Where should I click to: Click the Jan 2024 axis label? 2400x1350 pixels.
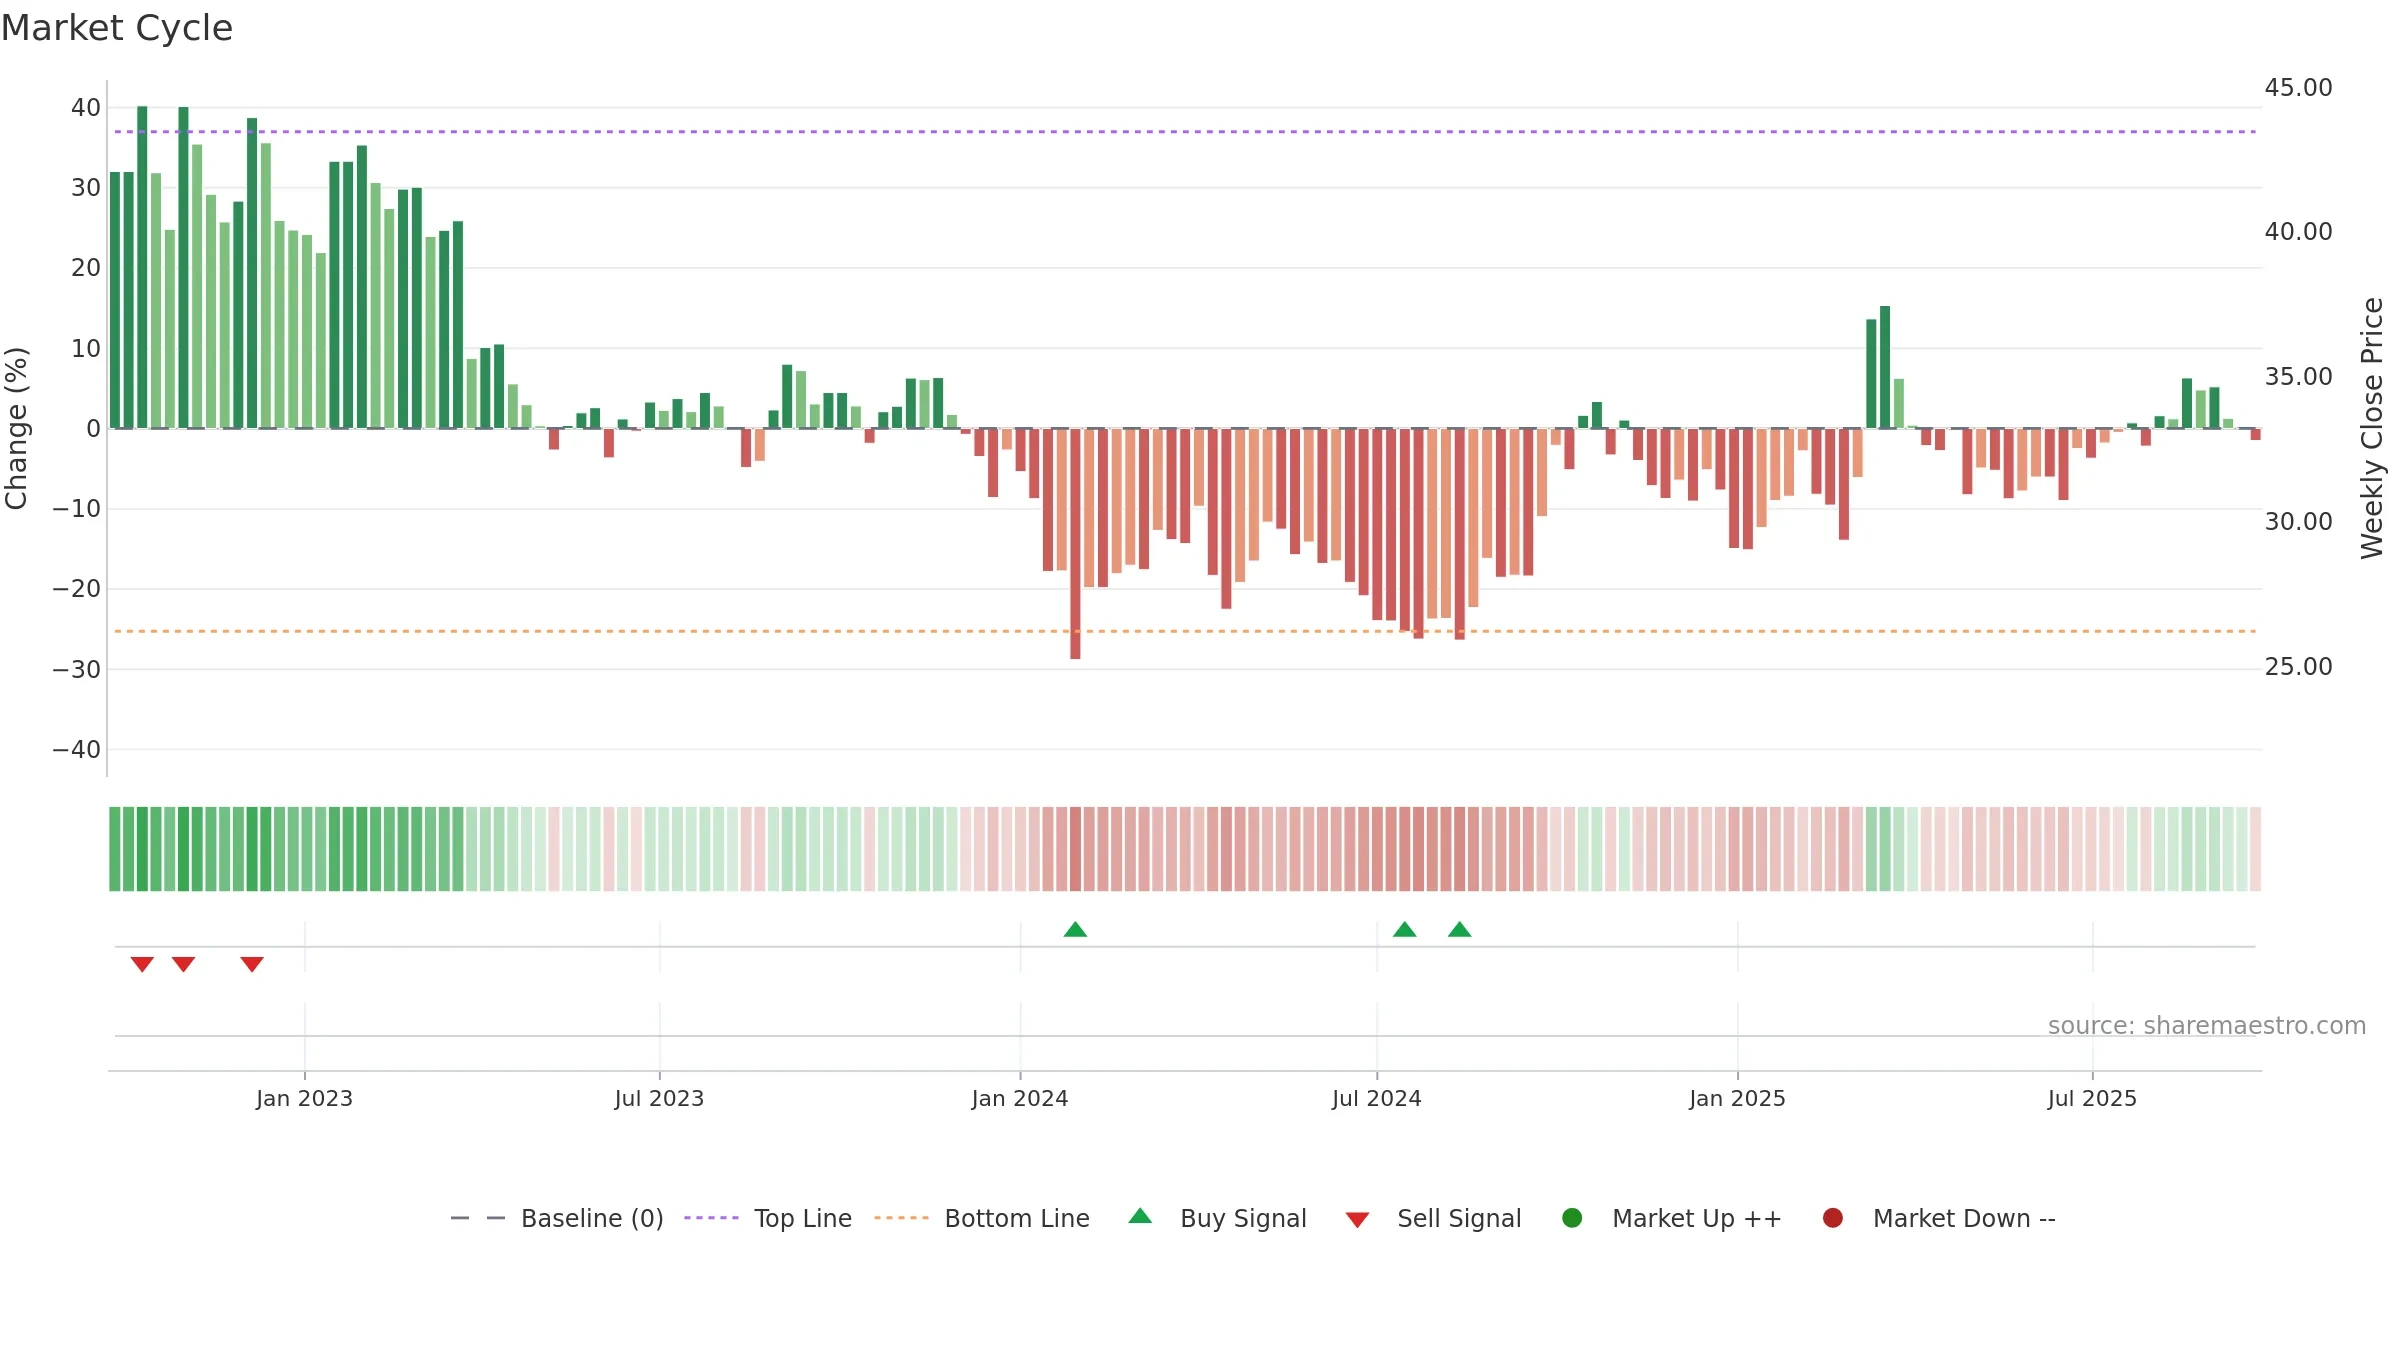[1020, 1099]
